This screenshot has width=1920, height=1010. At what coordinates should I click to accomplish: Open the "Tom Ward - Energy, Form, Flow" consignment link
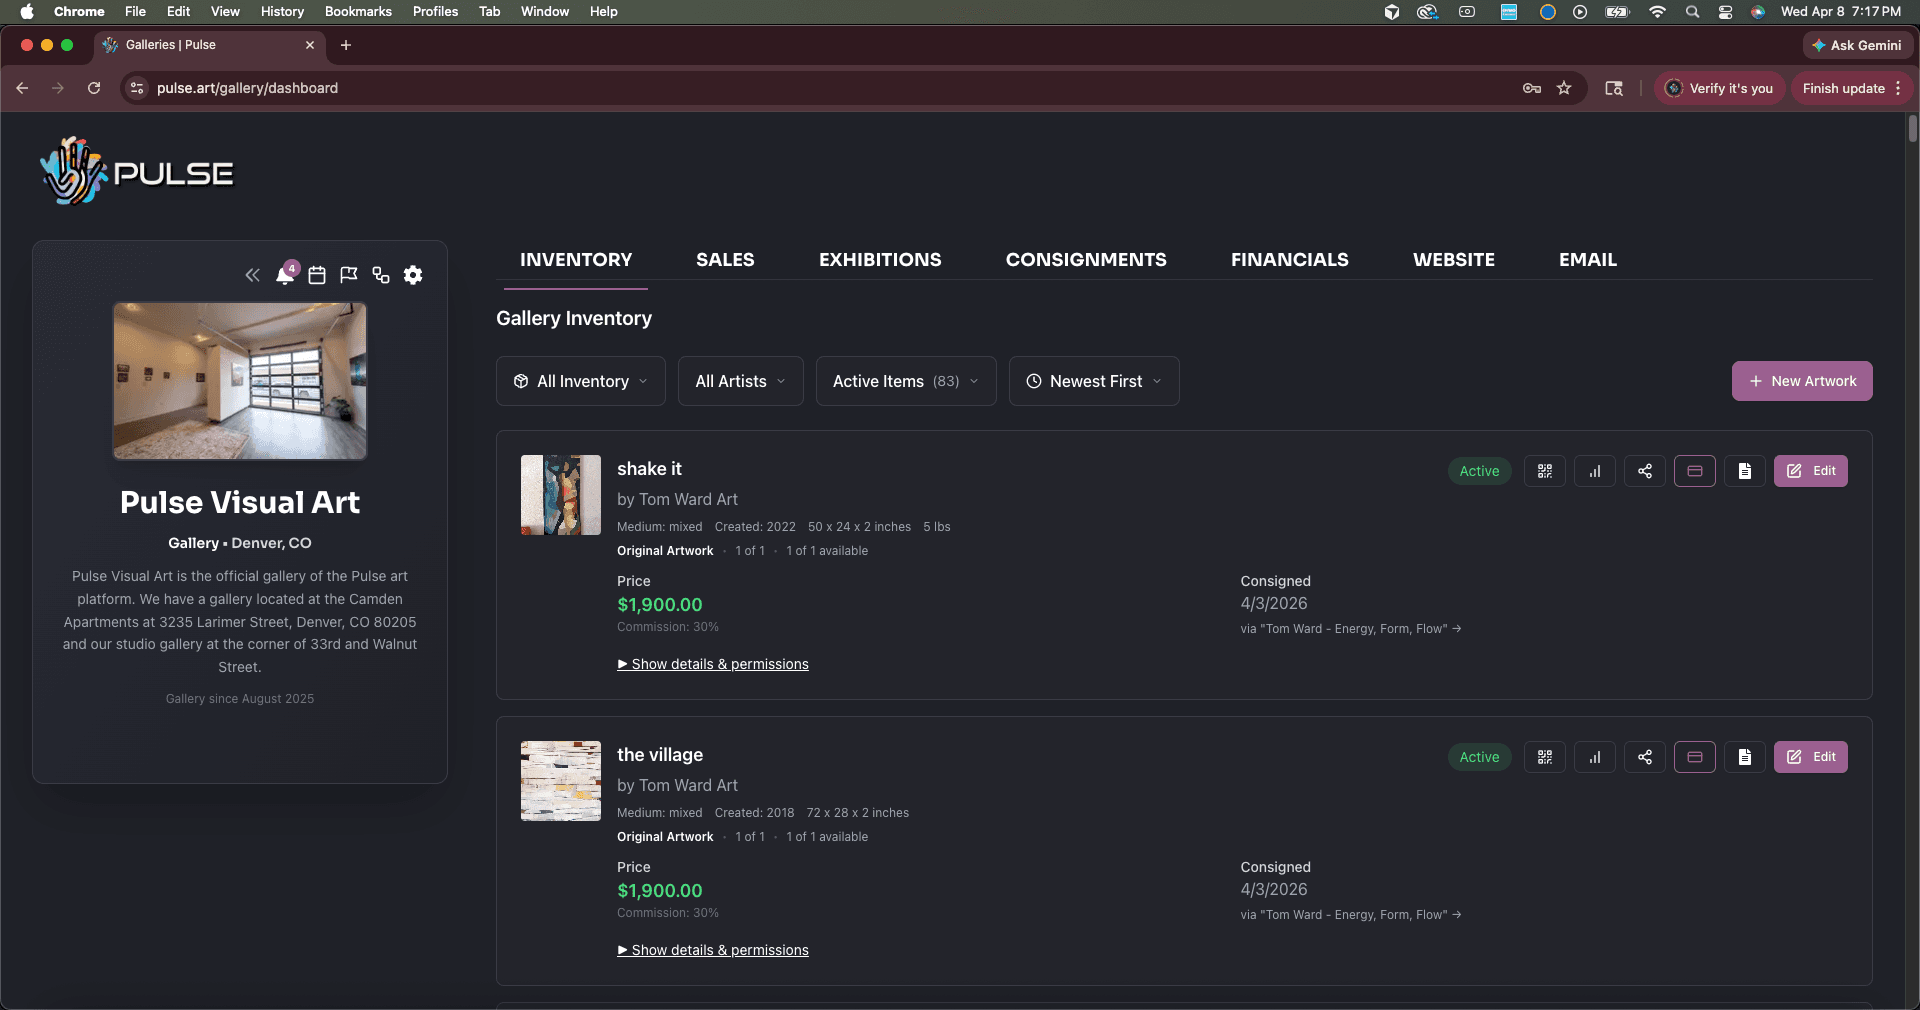pyautogui.click(x=1350, y=629)
